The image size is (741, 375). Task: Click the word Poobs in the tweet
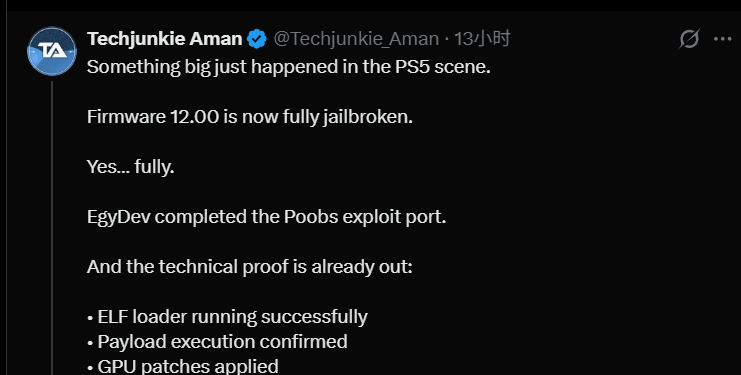coord(311,216)
